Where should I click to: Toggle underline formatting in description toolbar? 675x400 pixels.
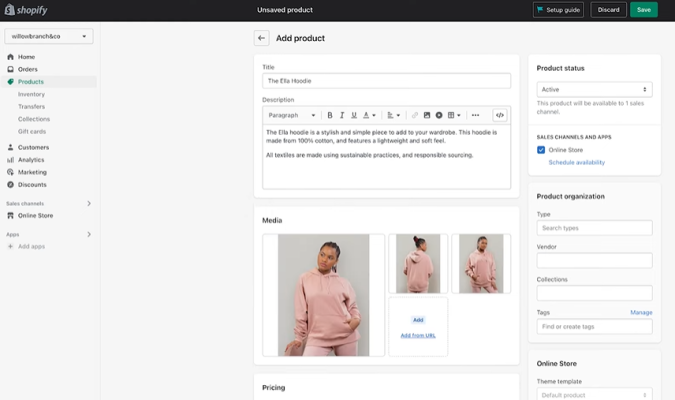354,115
